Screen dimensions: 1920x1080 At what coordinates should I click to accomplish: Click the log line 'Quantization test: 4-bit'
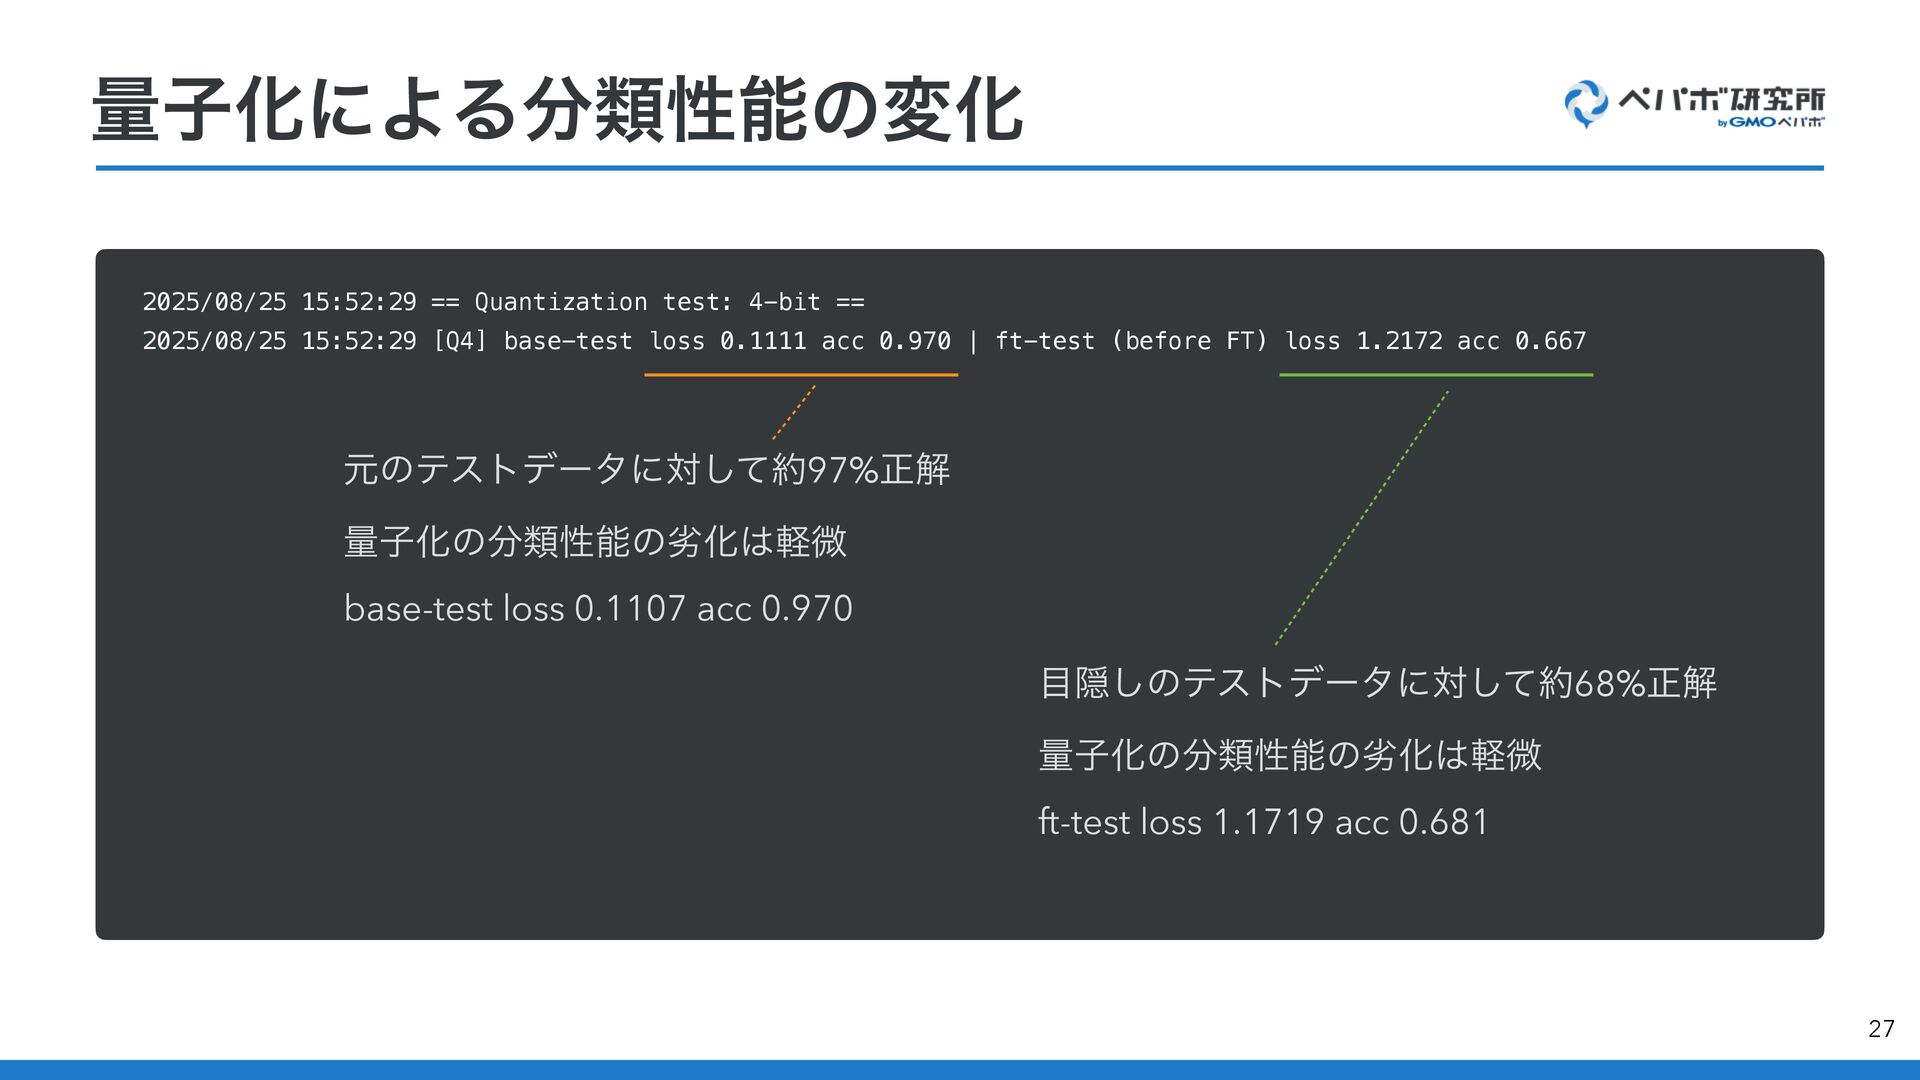pos(503,301)
